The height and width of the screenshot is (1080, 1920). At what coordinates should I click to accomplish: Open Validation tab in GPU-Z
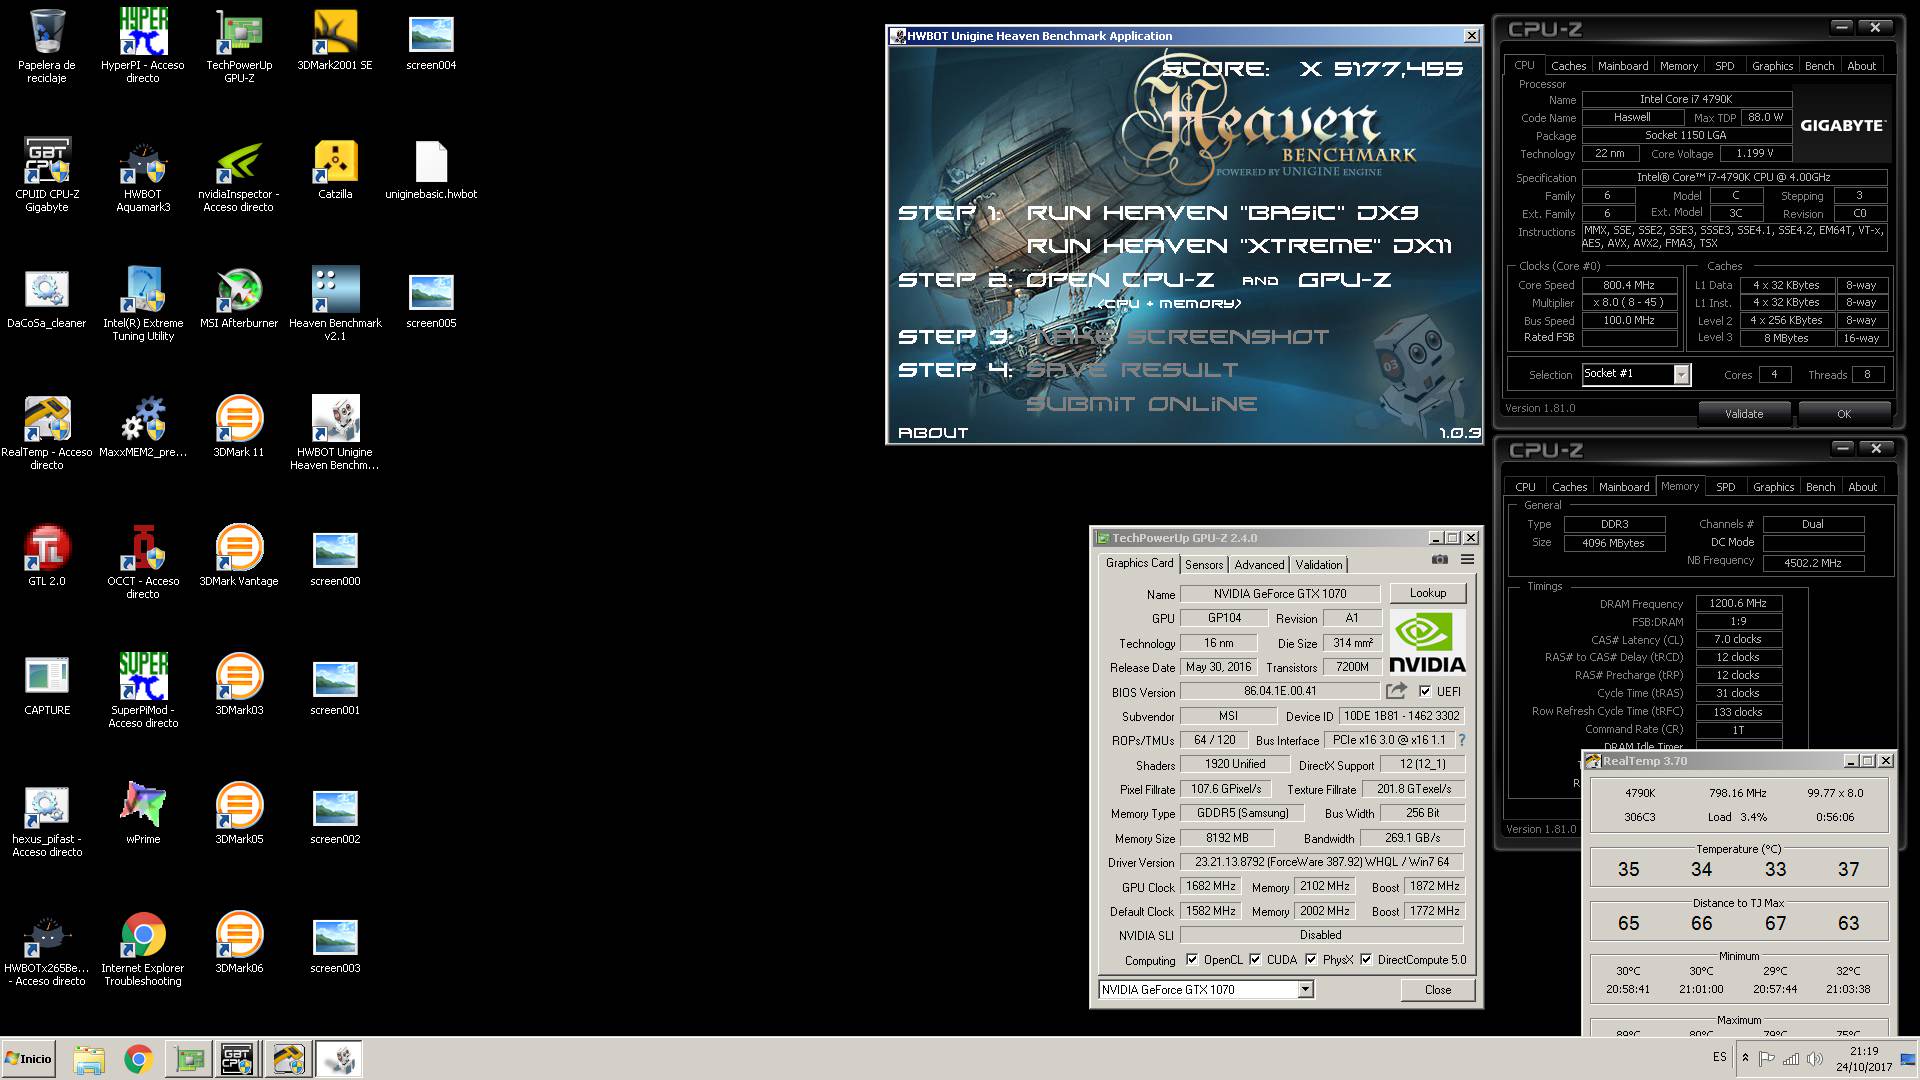[x=1319, y=565]
